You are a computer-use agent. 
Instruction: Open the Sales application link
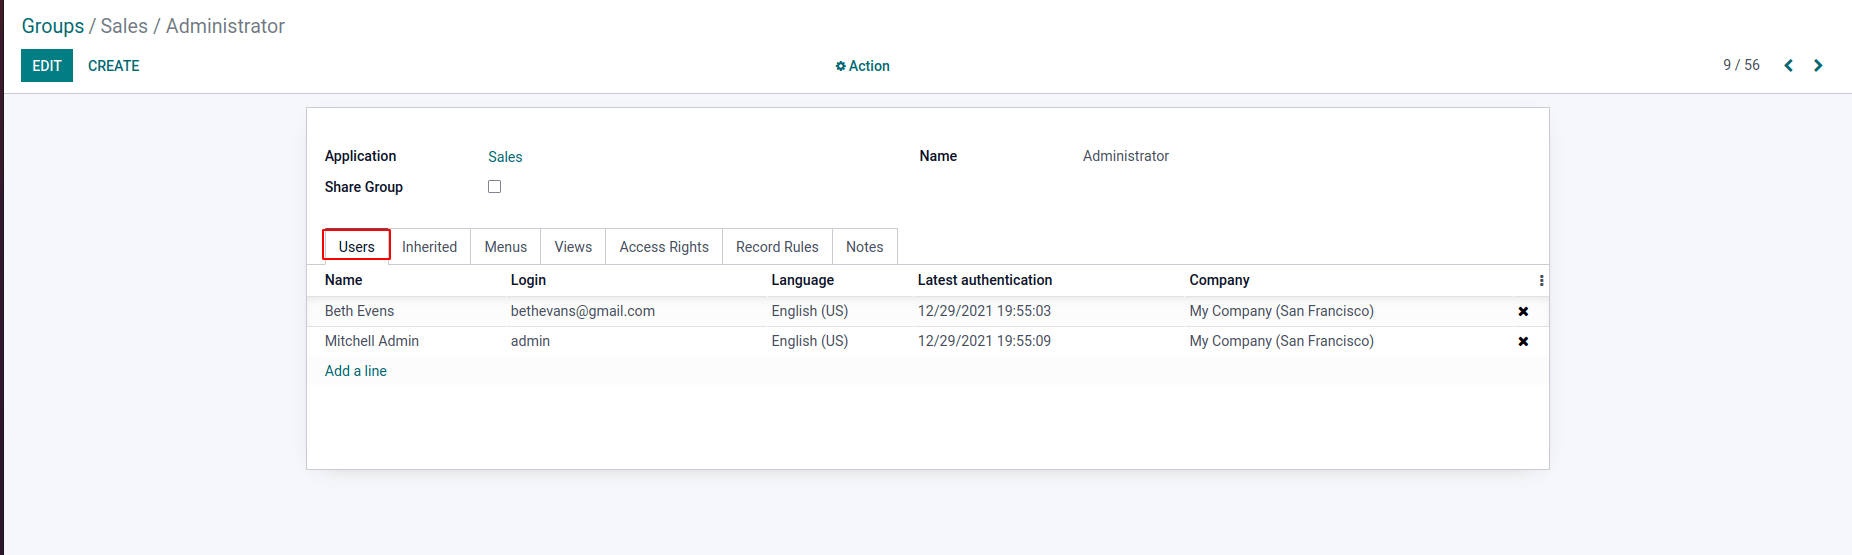[505, 157]
